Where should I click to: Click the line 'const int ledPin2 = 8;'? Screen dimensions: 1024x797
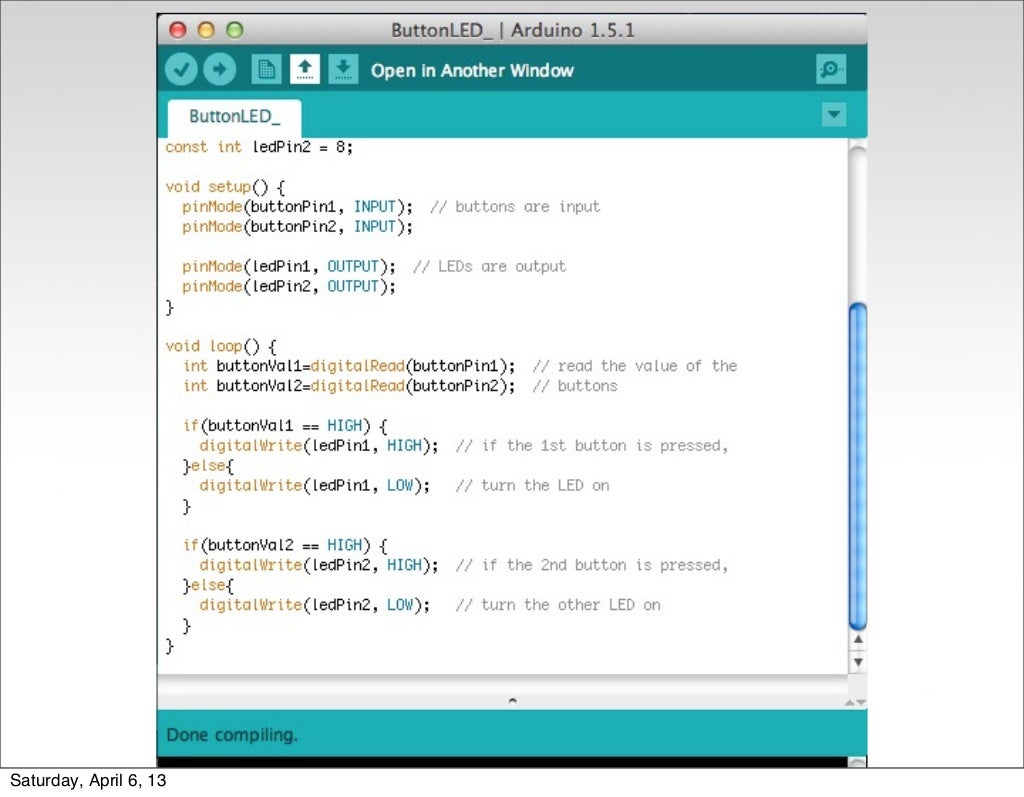[x=259, y=147]
